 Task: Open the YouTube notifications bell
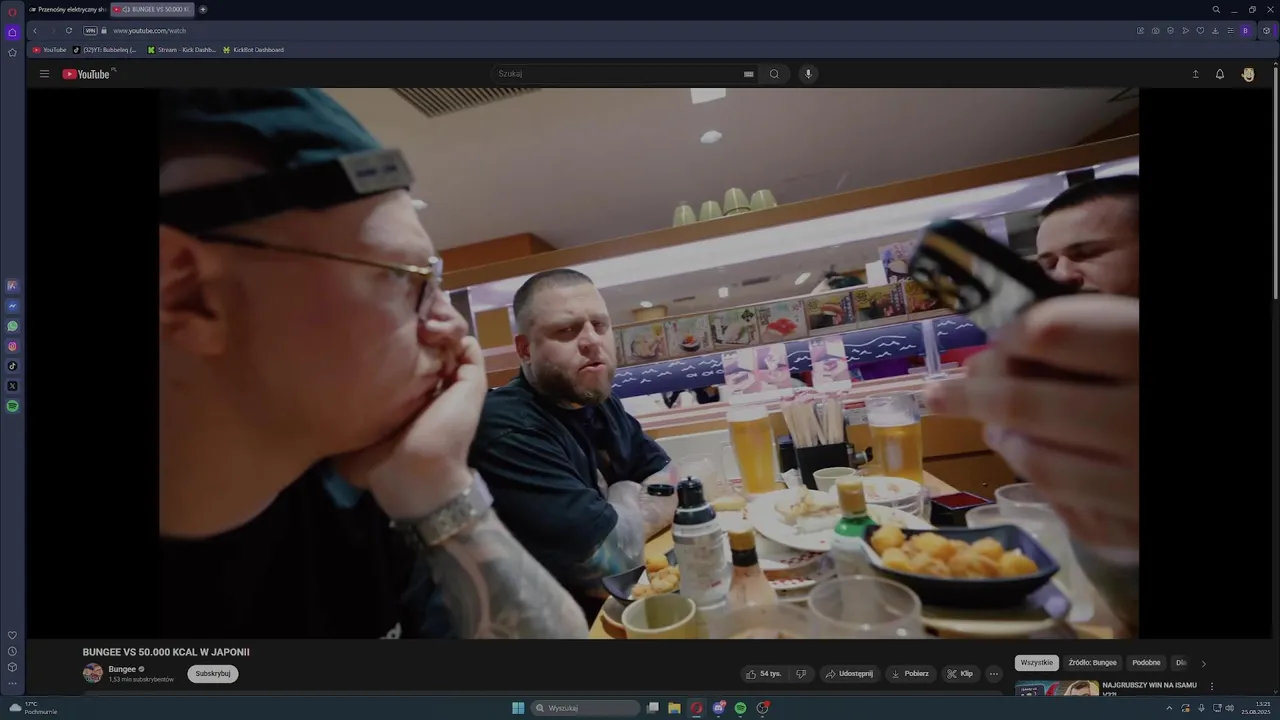point(1220,74)
